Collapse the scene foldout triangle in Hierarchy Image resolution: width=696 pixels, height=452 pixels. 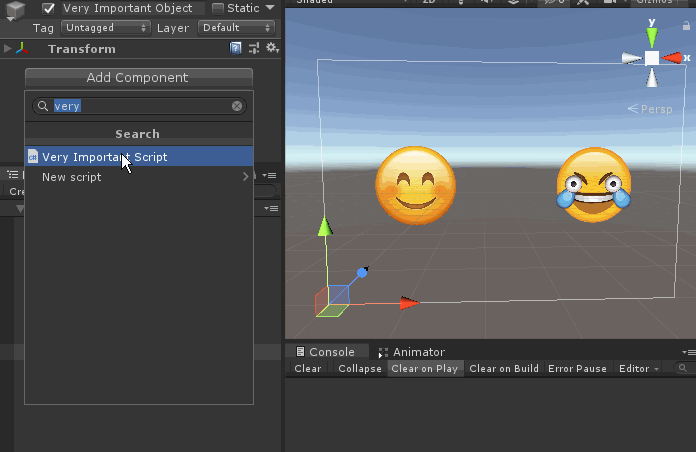point(20,209)
